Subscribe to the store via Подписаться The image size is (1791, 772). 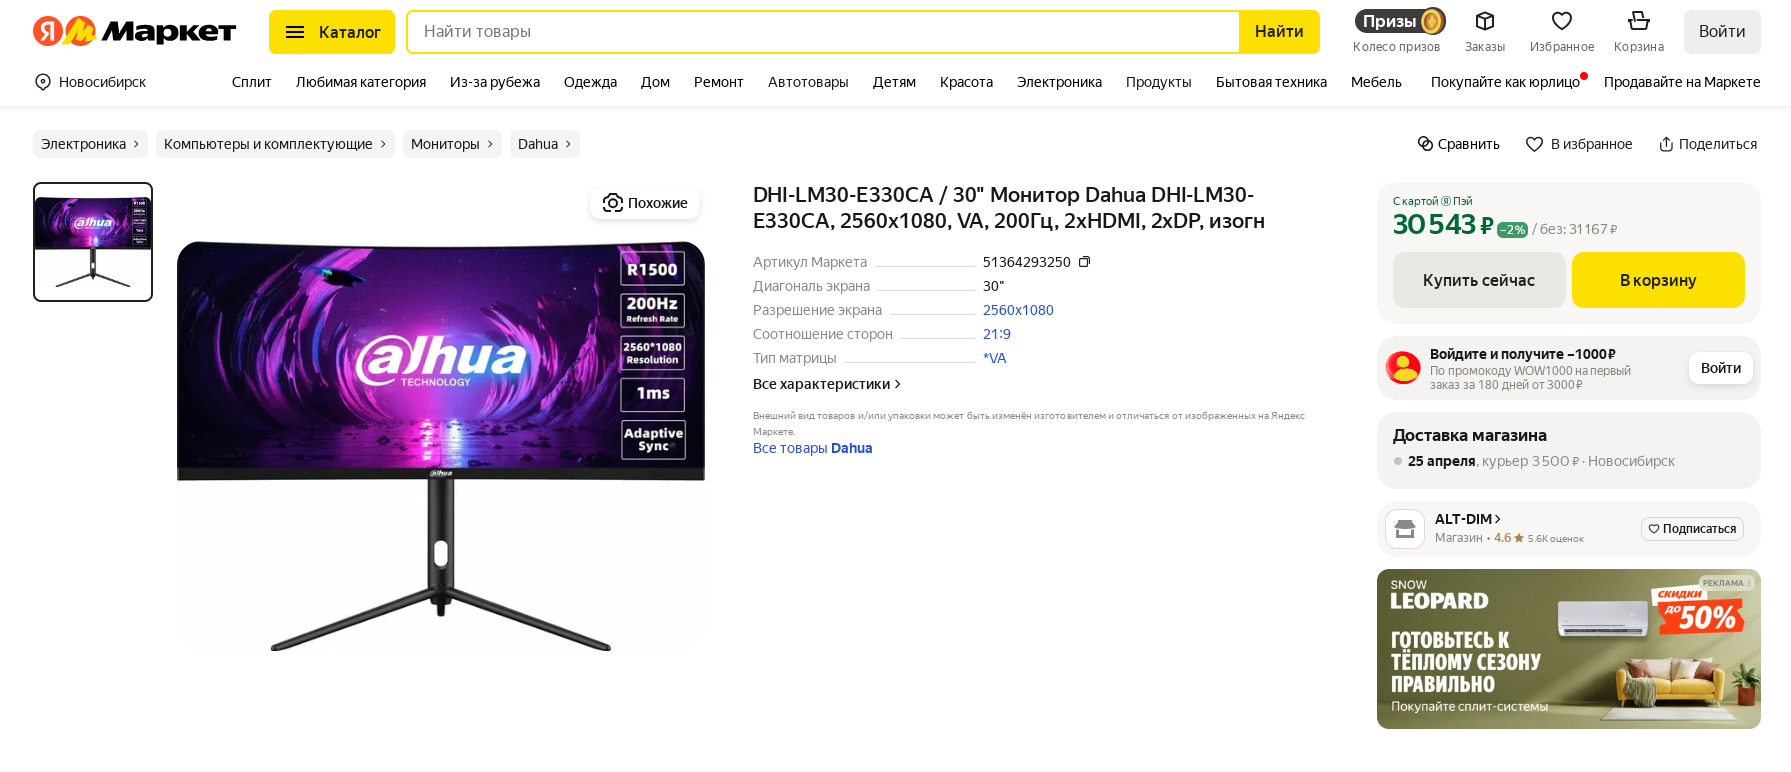pos(1692,529)
